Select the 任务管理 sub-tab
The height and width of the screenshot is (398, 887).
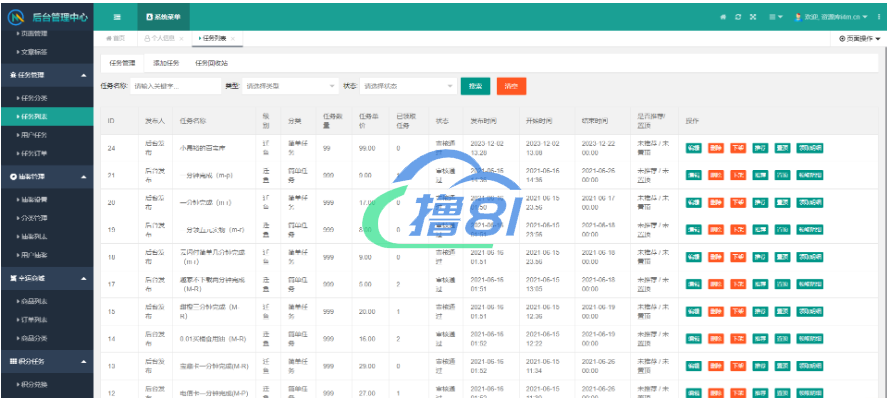pos(122,63)
